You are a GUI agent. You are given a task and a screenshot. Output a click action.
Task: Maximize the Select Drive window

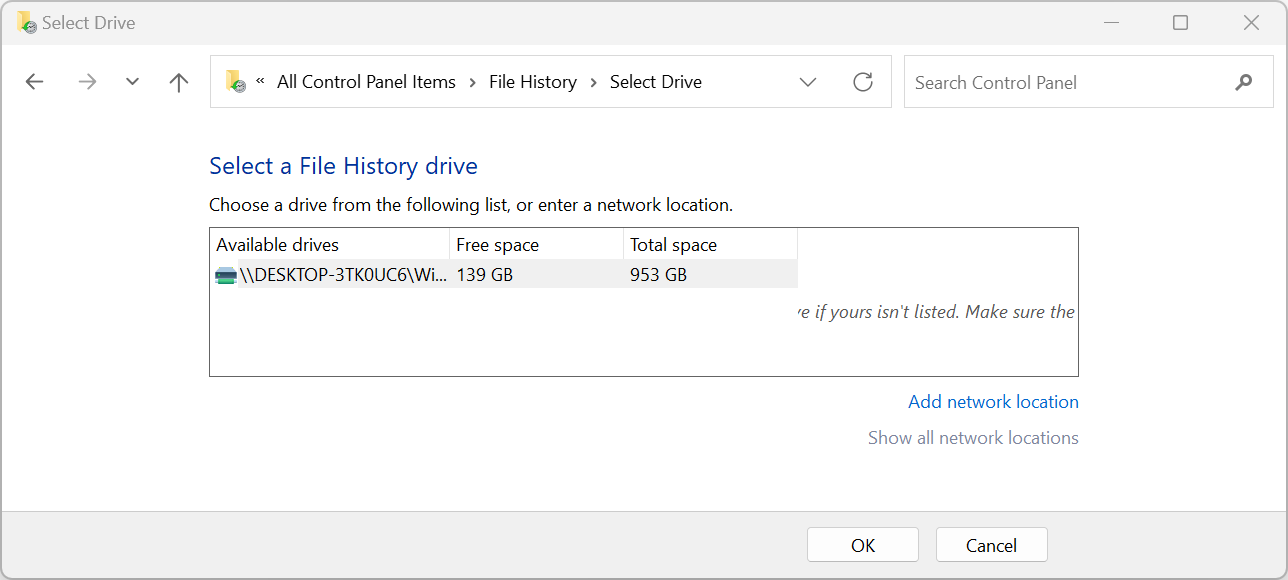pyautogui.click(x=1180, y=22)
